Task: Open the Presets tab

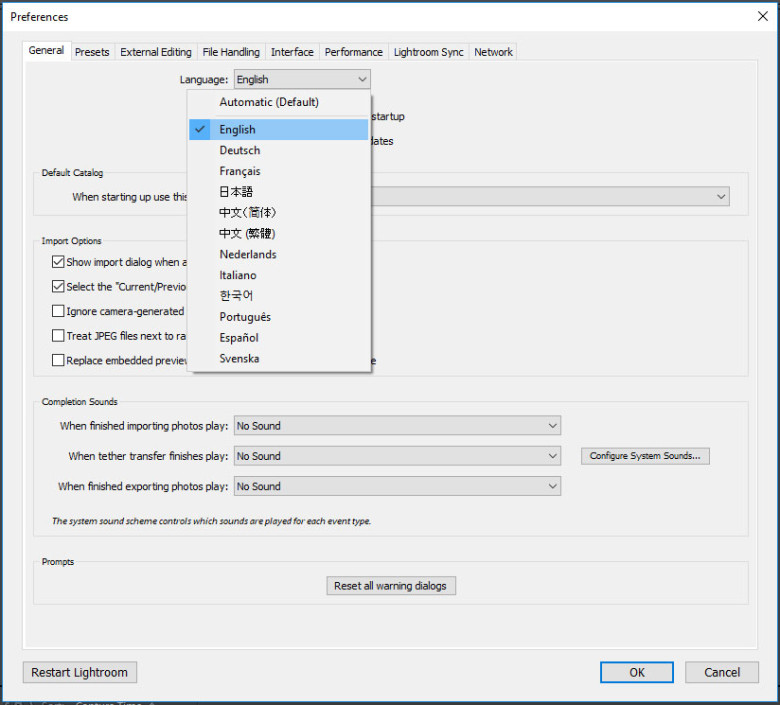Action: [92, 52]
